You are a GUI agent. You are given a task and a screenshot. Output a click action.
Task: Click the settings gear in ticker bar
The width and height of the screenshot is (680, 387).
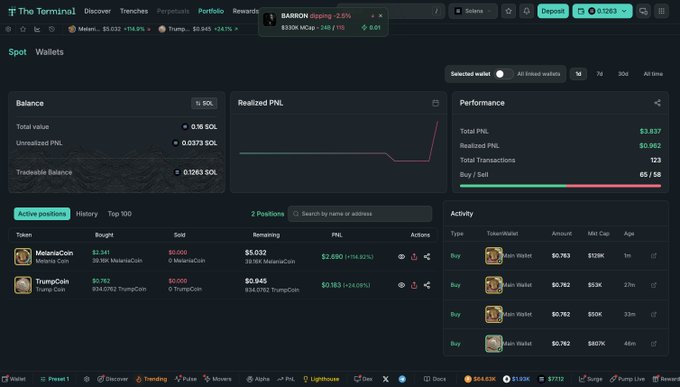(x=8, y=29)
